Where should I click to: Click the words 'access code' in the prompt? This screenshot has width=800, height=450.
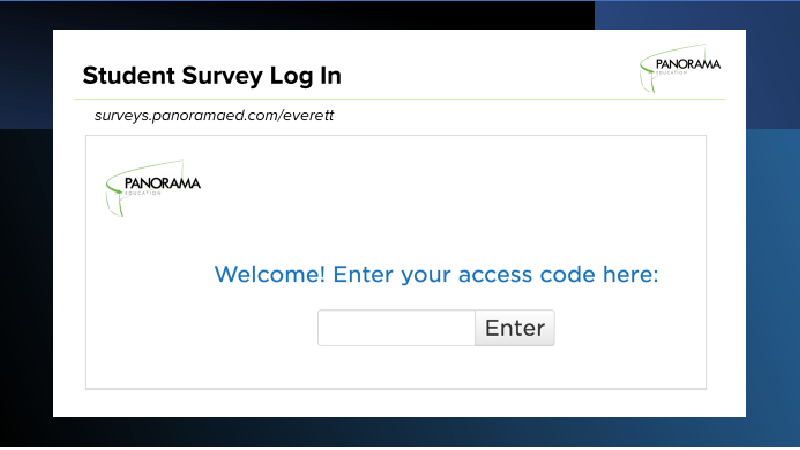[x=527, y=275]
